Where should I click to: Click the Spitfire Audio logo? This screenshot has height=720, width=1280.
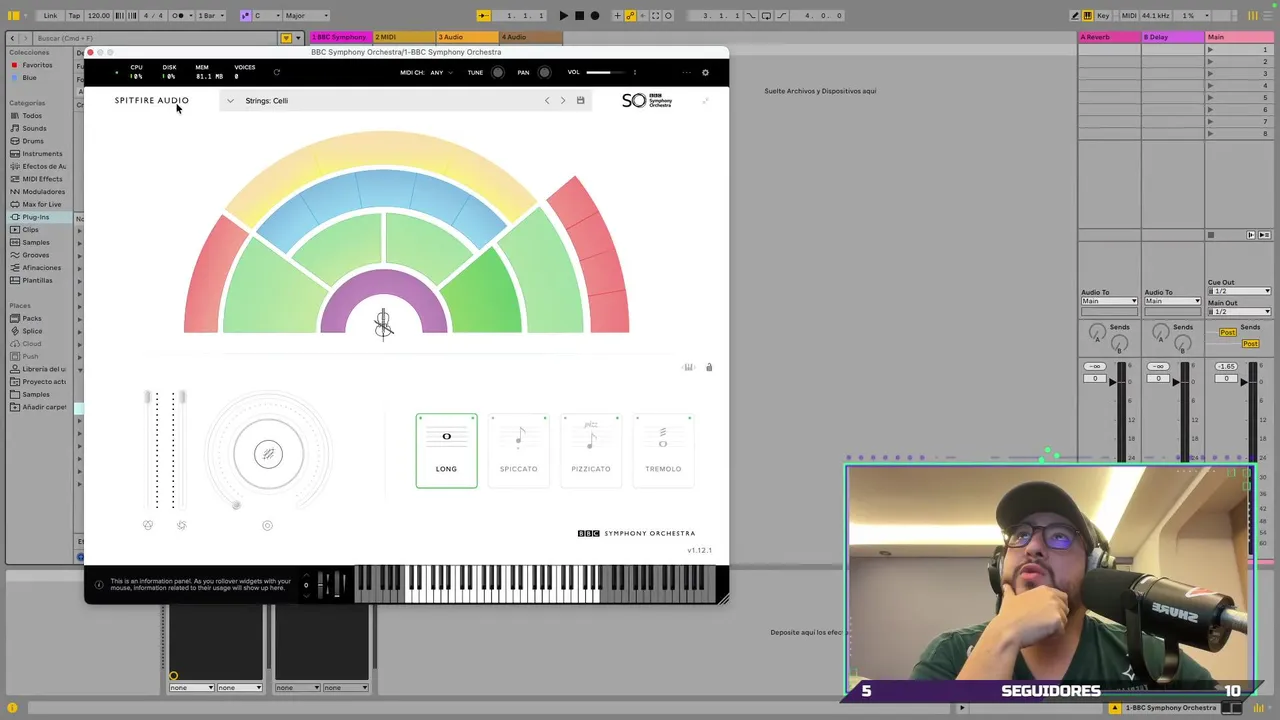pyautogui.click(x=151, y=100)
